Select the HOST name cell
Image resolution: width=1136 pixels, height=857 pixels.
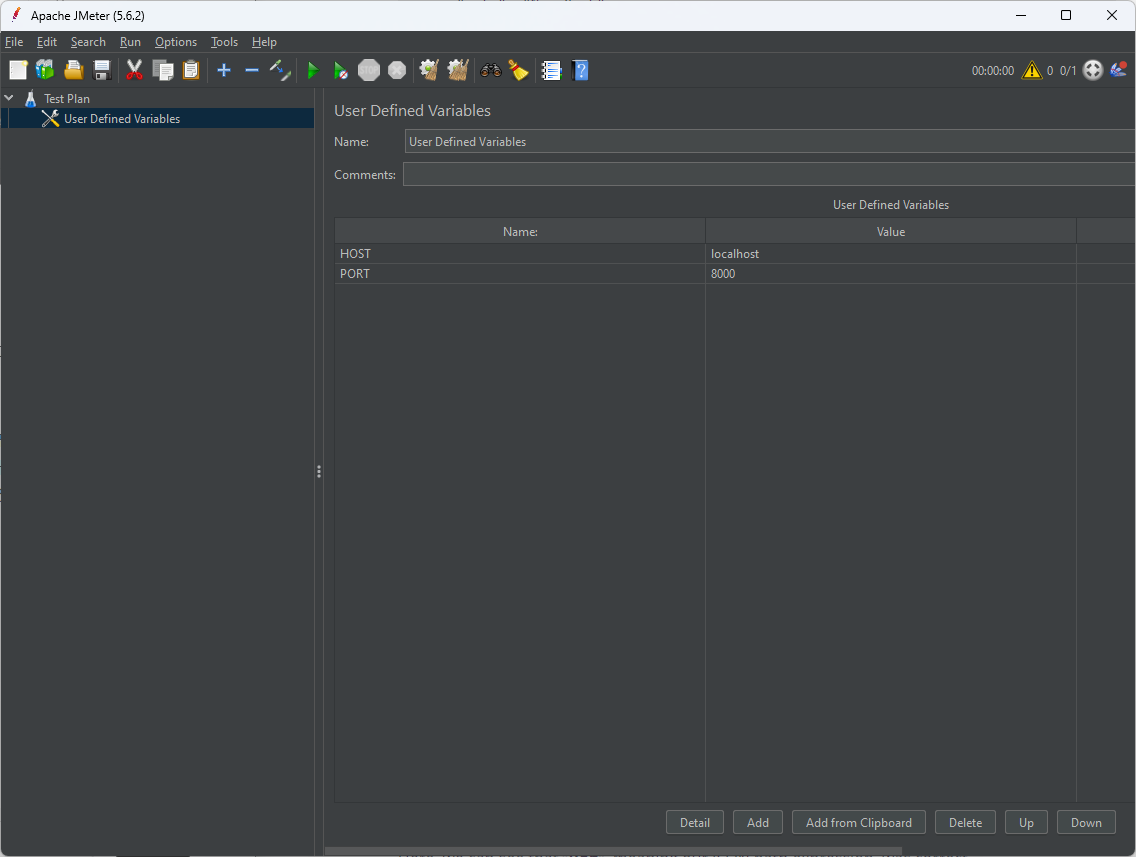519,254
